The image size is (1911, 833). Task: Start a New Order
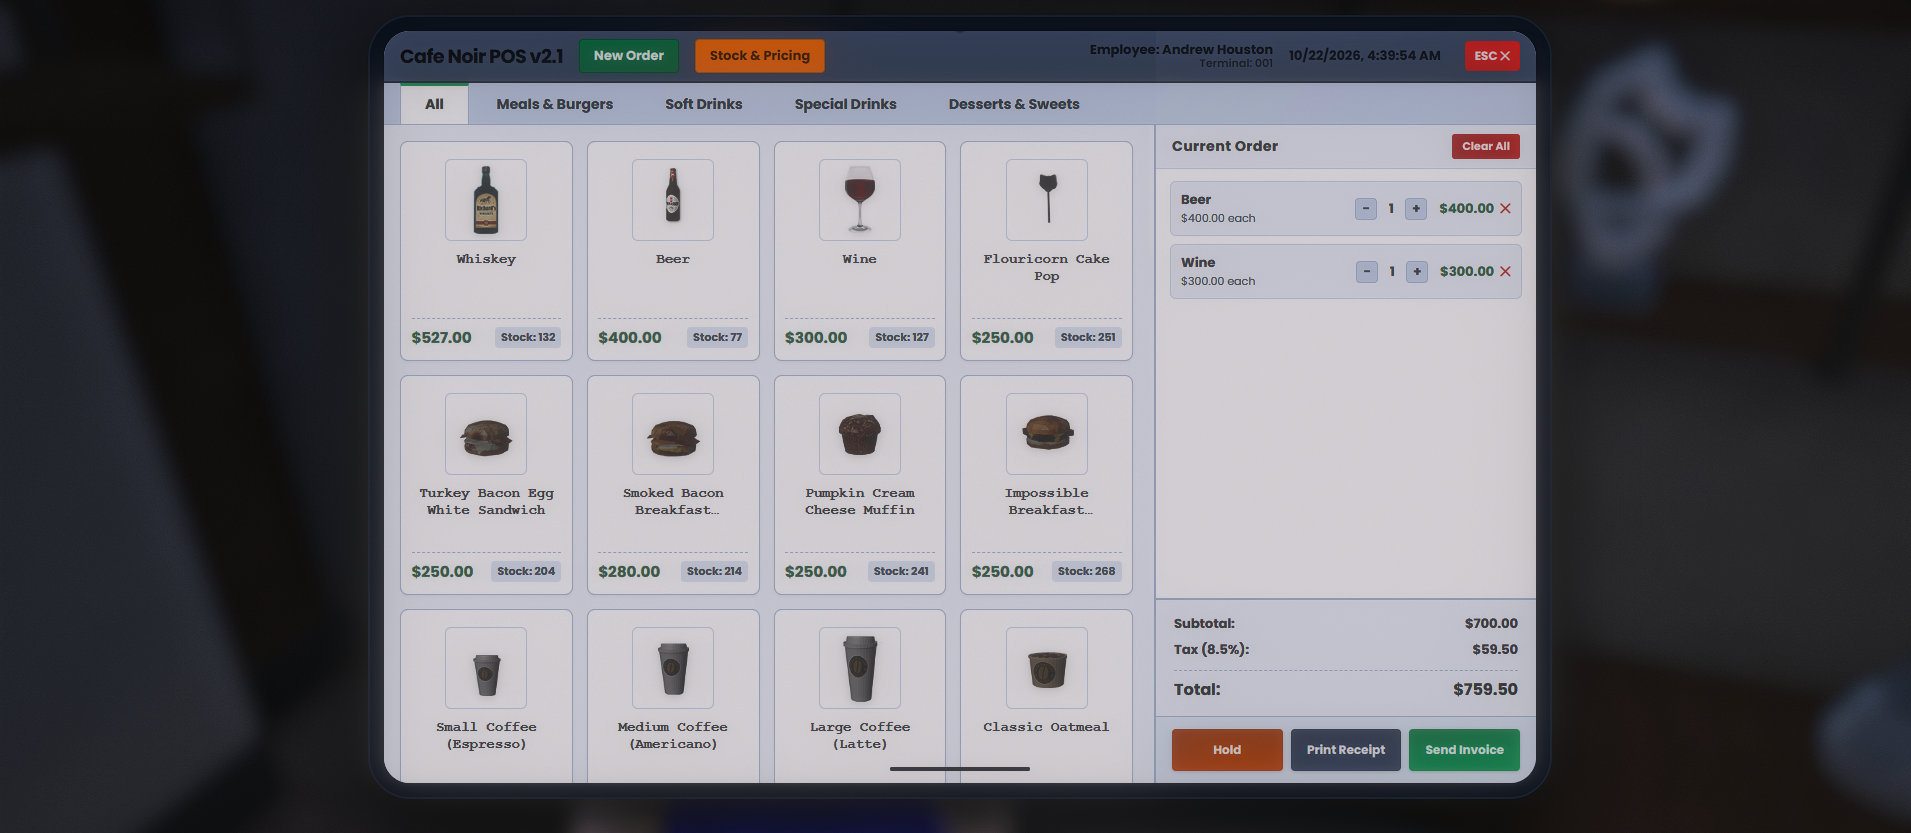point(629,56)
